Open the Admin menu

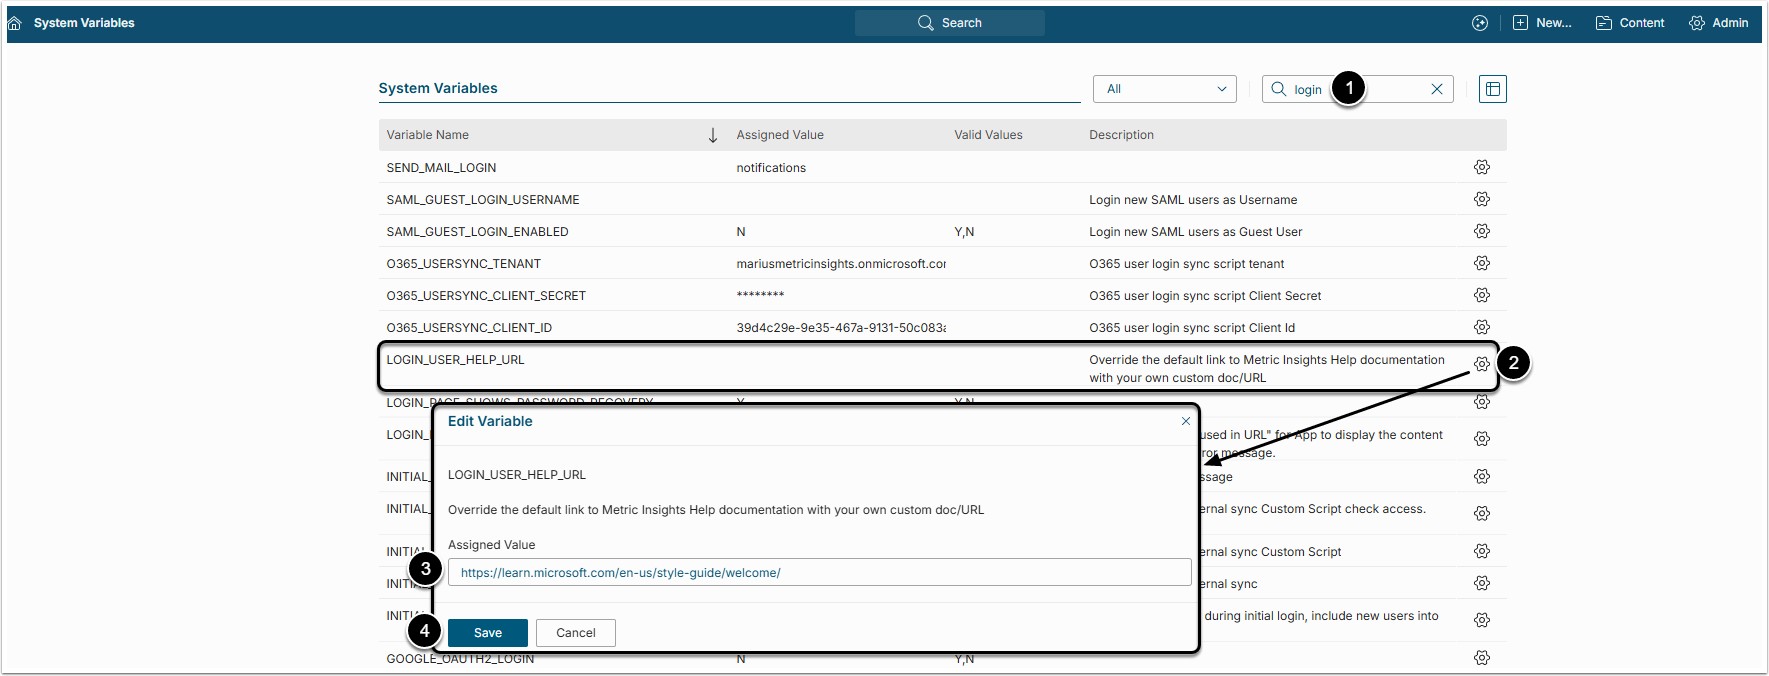[1719, 23]
